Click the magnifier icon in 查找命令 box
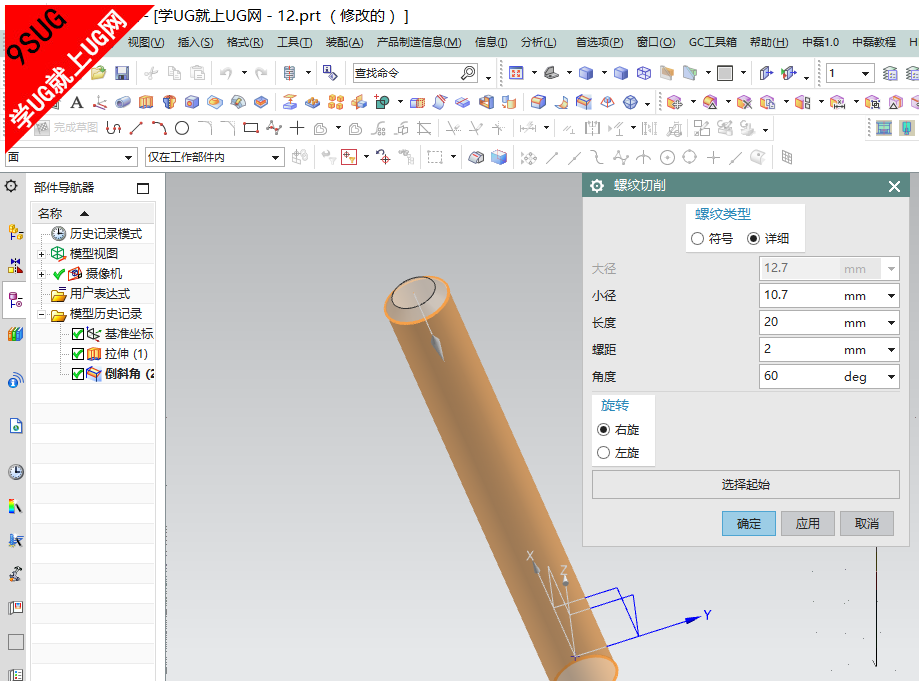Image resolution: width=919 pixels, height=681 pixels. [x=468, y=73]
